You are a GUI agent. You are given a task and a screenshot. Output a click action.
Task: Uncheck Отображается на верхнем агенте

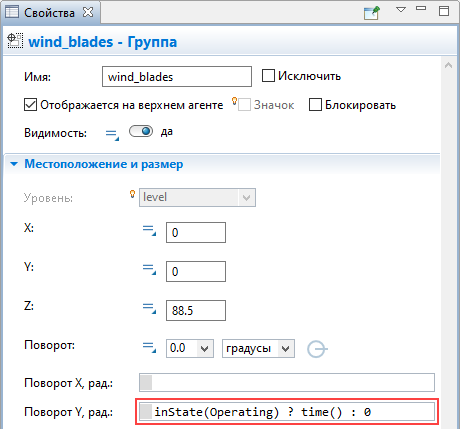30,105
